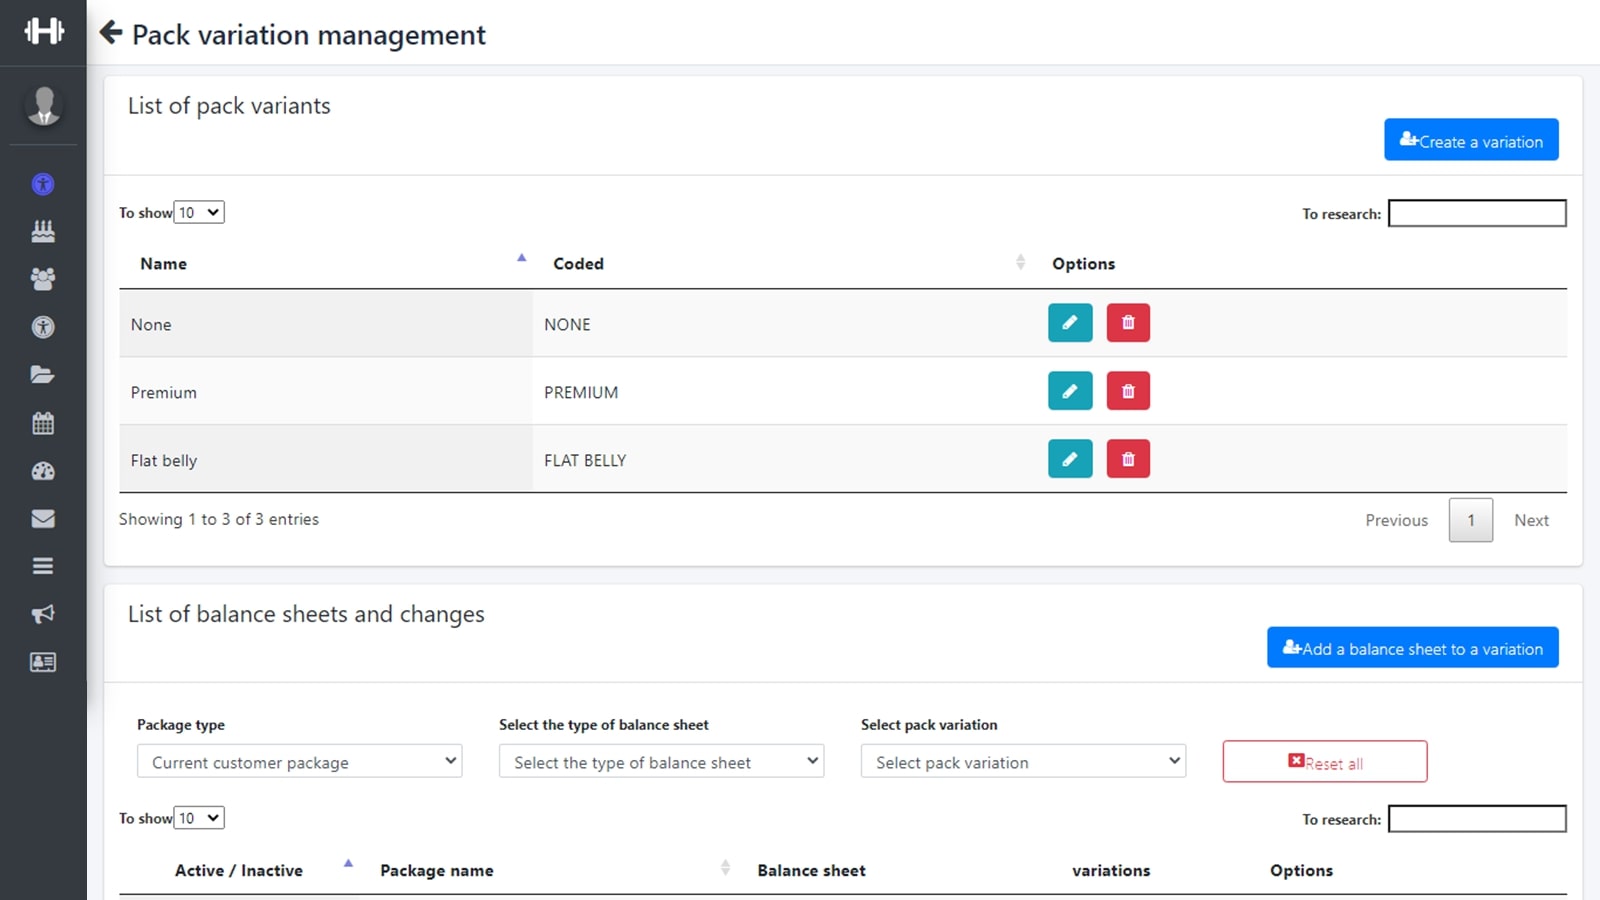Open the hamburger menu in the sidebar
This screenshot has width=1600, height=900.
[43, 566]
